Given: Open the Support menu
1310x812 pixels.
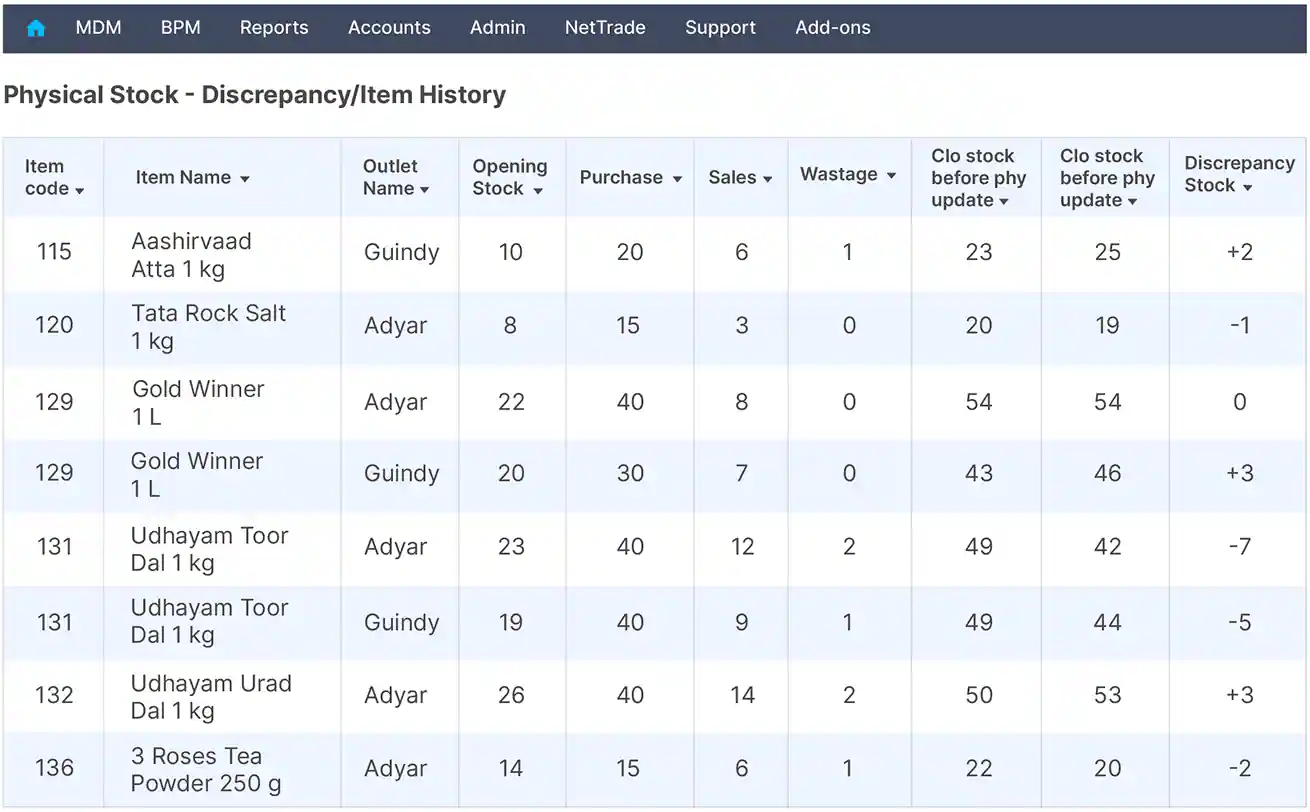Looking at the screenshot, I should 720,28.
